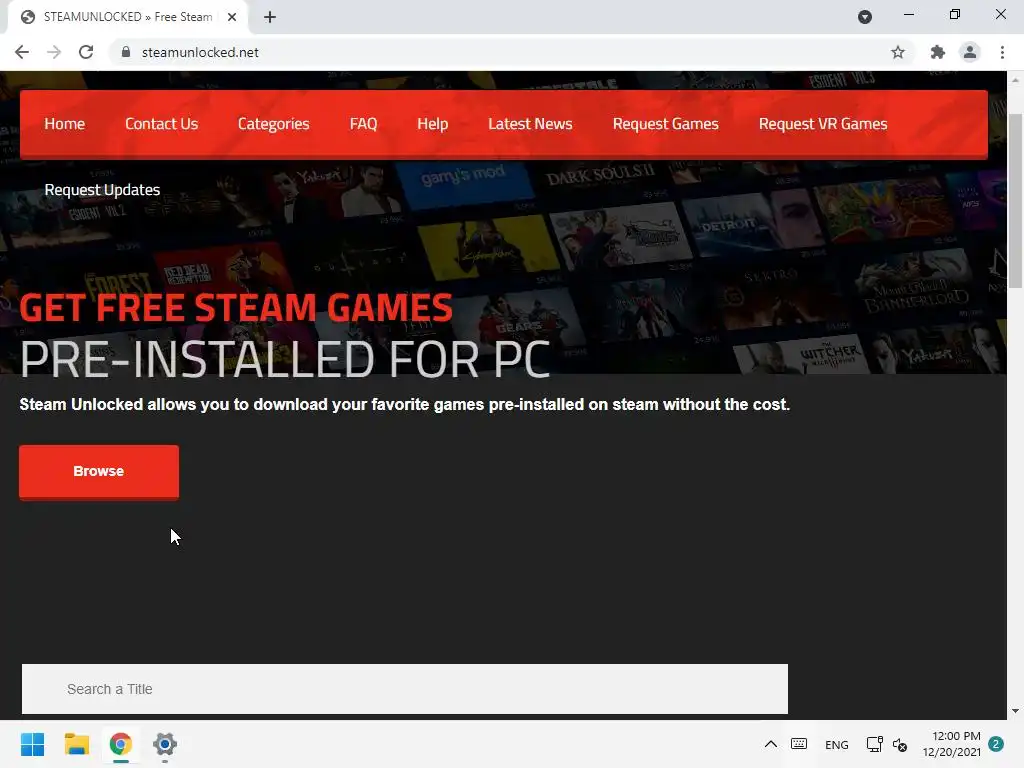Click the page vertical scrollbar thumb

point(1015,201)
